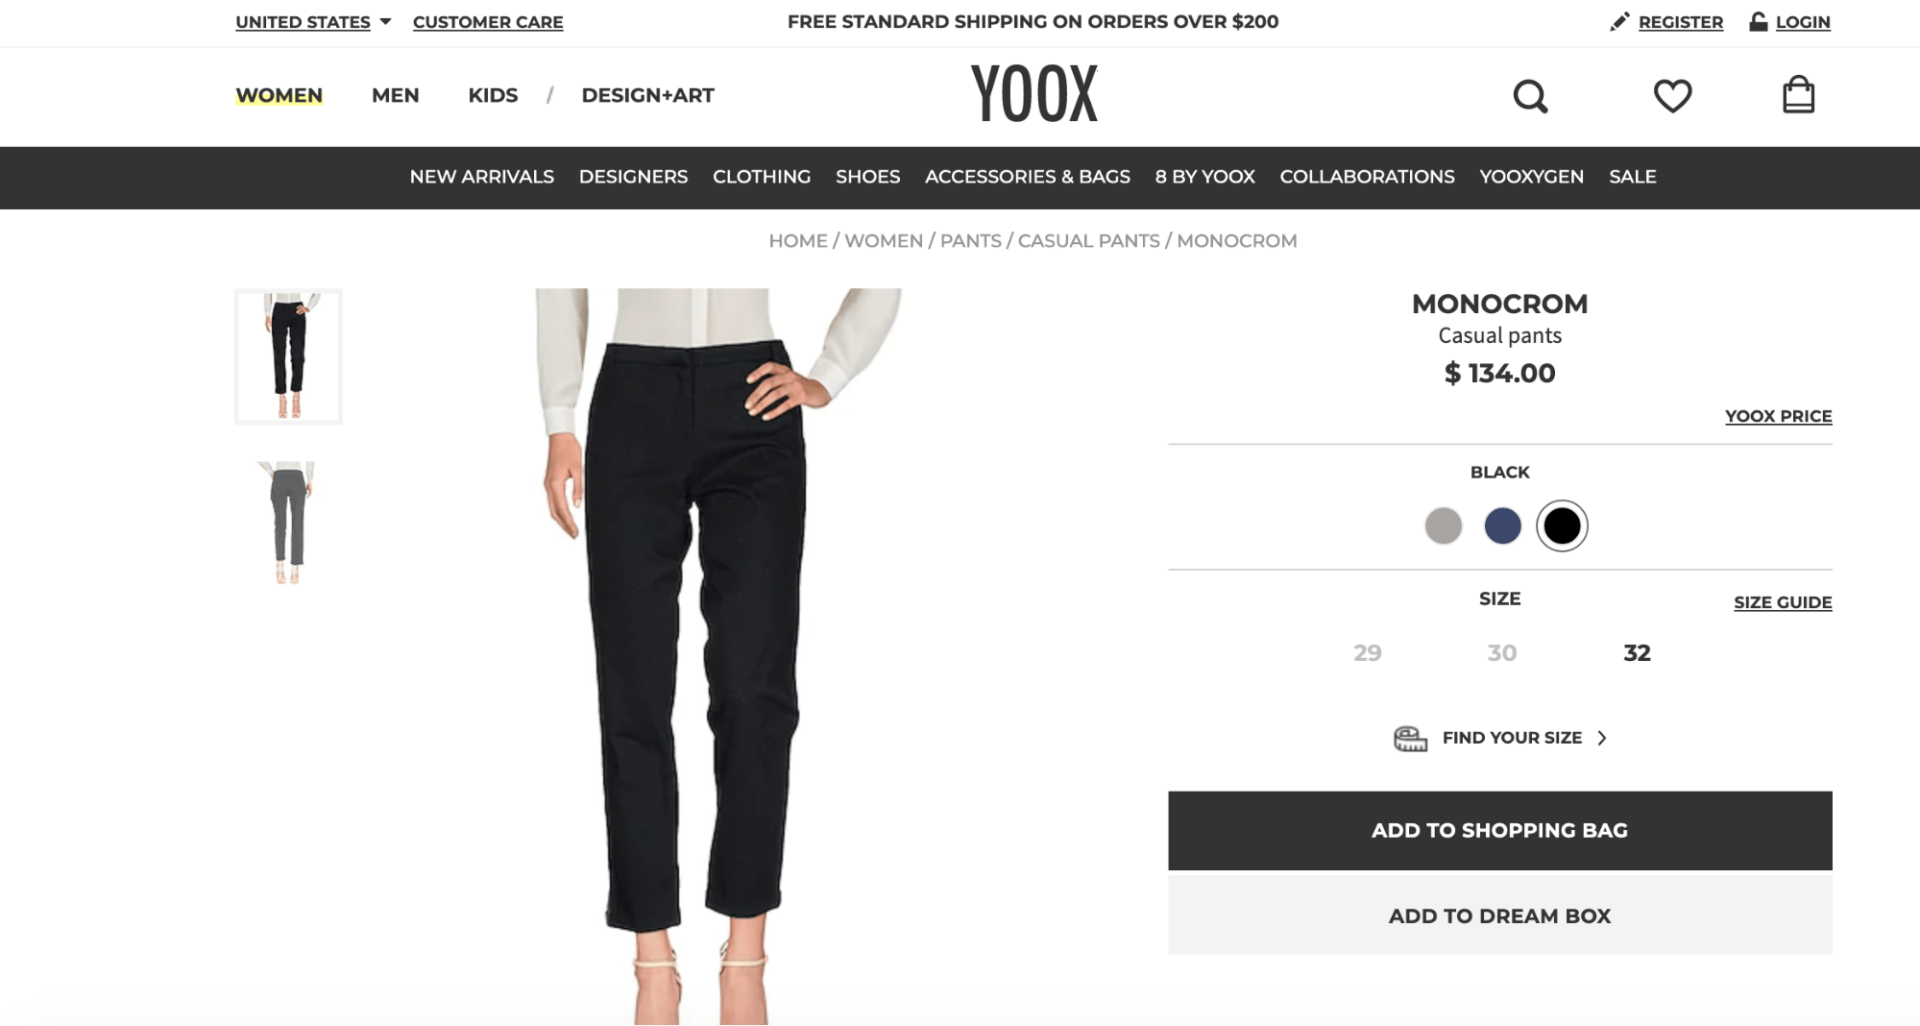Open the Accessories & Bags menu
Screen dimensions: 1920x1026
coord(1027,177)
